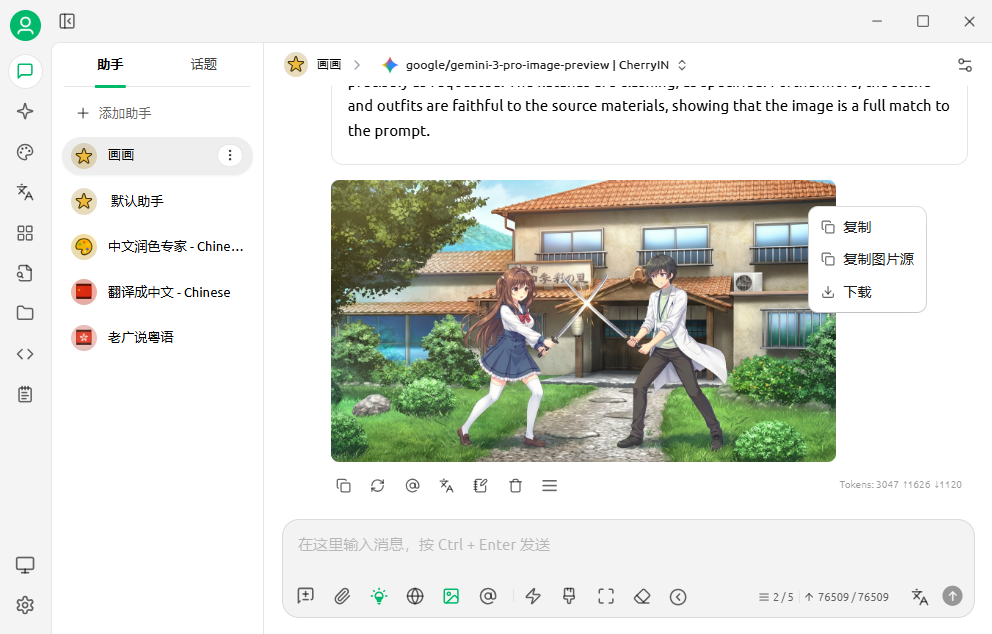Choose 复制 from the context menu
992x634 pixels.
[867, 227]
